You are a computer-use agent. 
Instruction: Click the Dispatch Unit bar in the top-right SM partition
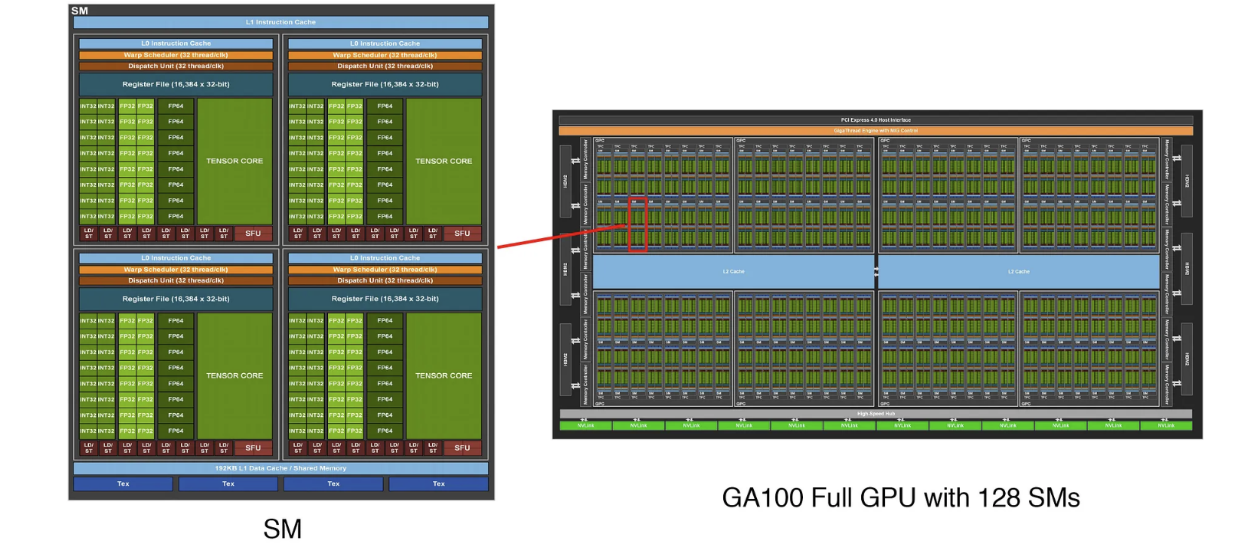(x=385, y=66)
